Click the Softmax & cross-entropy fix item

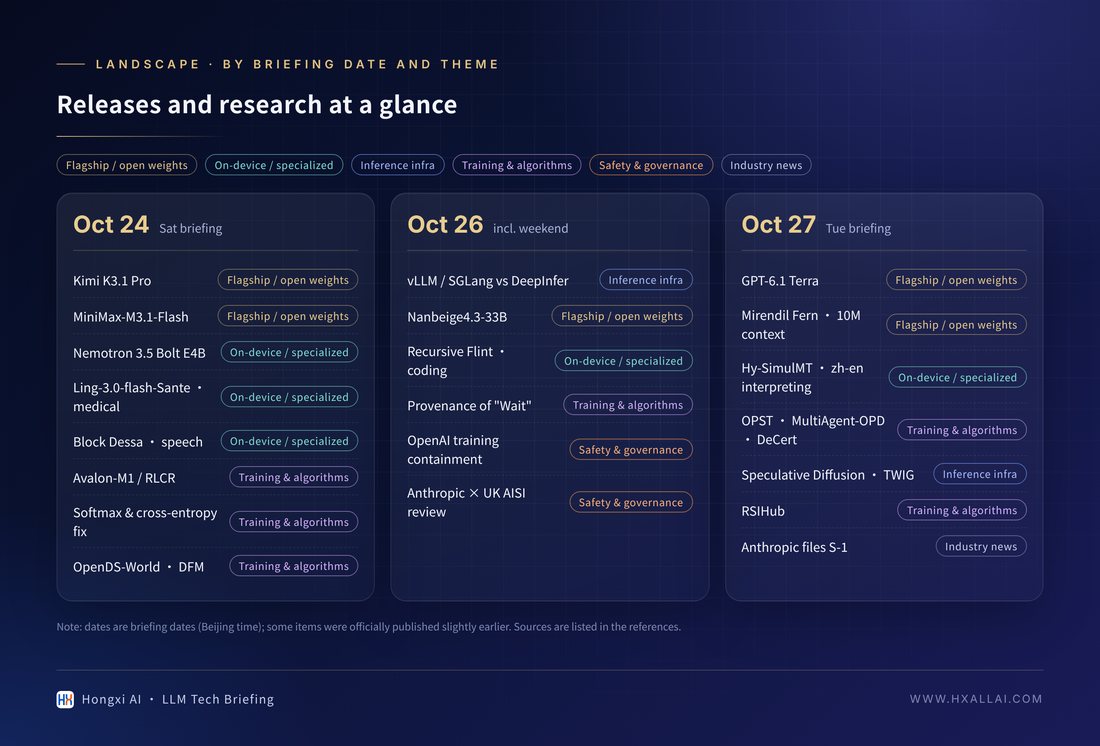click(x=145, y=522)
